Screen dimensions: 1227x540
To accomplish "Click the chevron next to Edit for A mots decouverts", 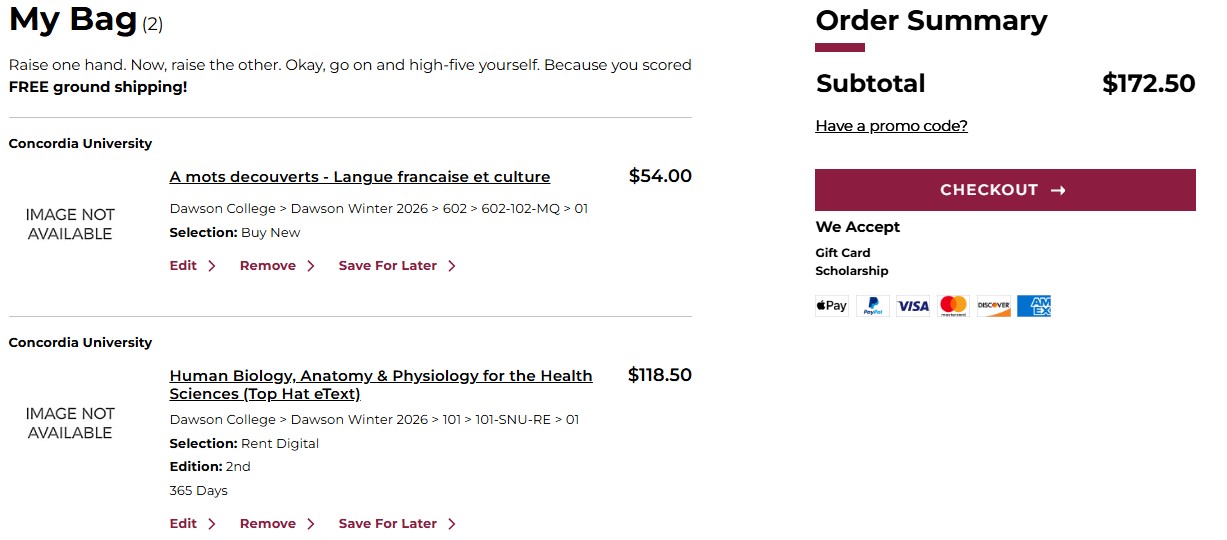I will (x=212, y=266).
